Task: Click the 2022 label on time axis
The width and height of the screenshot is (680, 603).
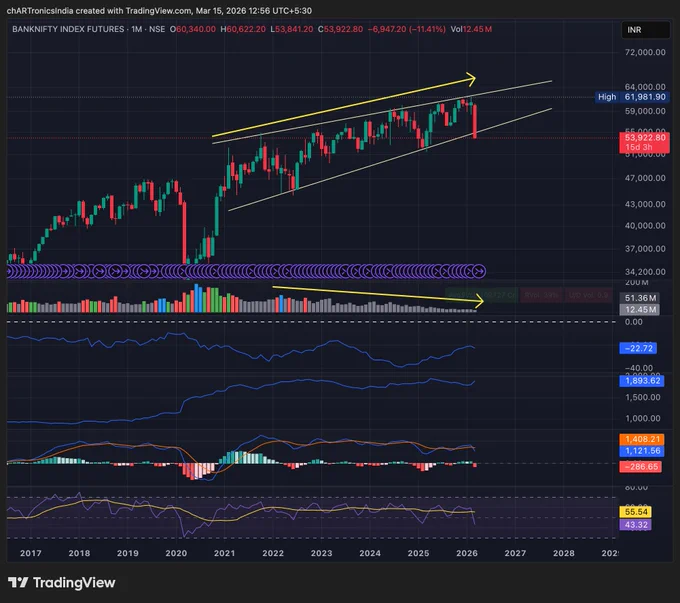Action: click(x=273, y=553)
